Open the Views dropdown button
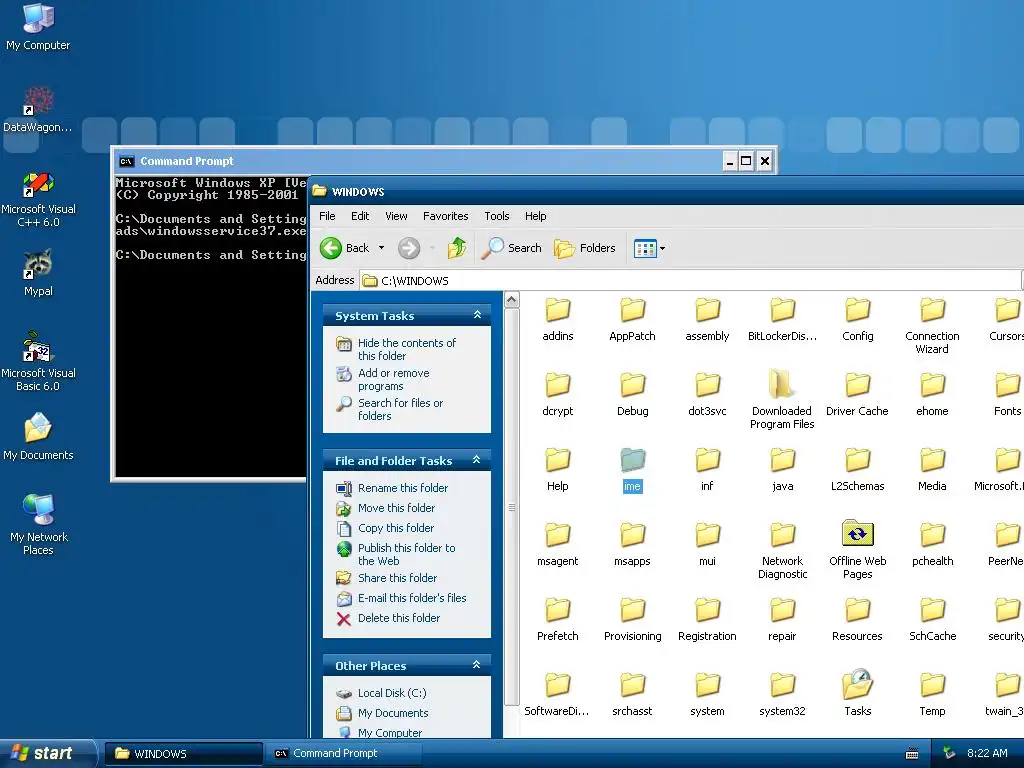This screenshot has height=768, width=1024. coord(649,248)
